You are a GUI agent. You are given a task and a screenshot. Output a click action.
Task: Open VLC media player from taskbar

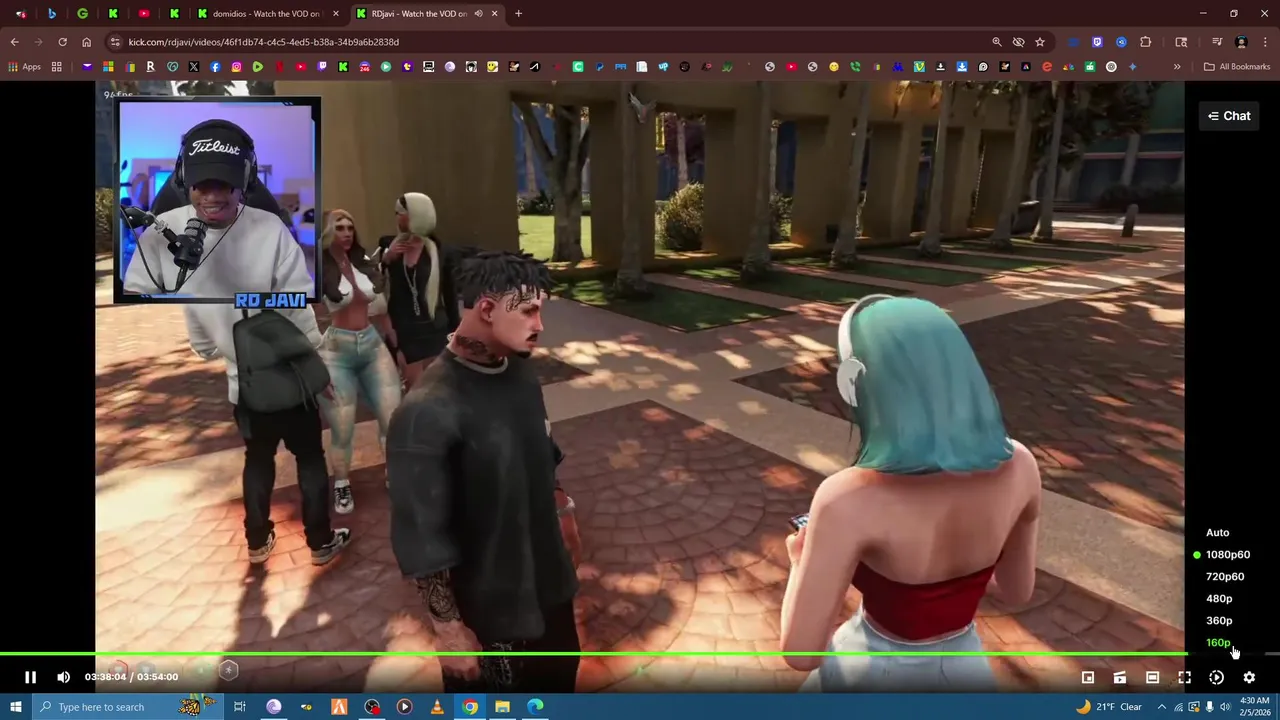coord(437,707)
